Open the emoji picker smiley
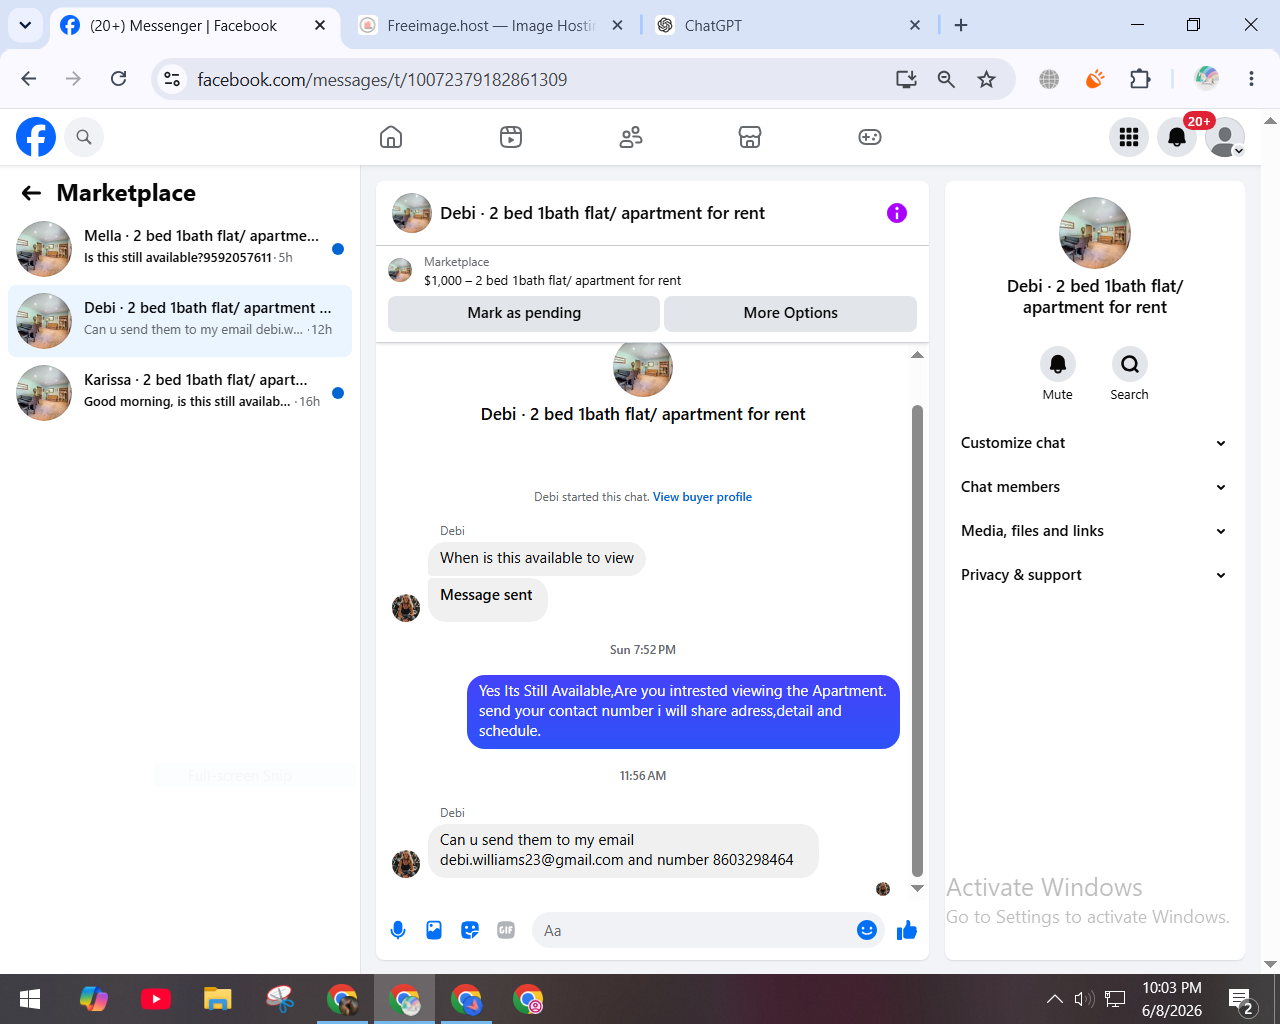The height and width of the screenshot is (1024, 1280). coord(867,930)
